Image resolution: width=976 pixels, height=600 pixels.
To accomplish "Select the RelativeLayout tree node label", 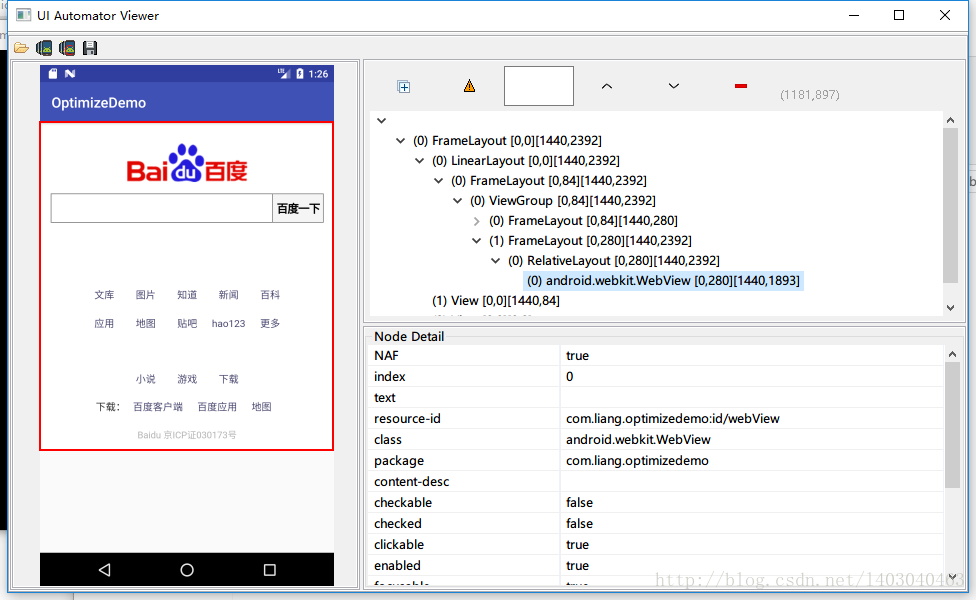I will pos(614,261).
